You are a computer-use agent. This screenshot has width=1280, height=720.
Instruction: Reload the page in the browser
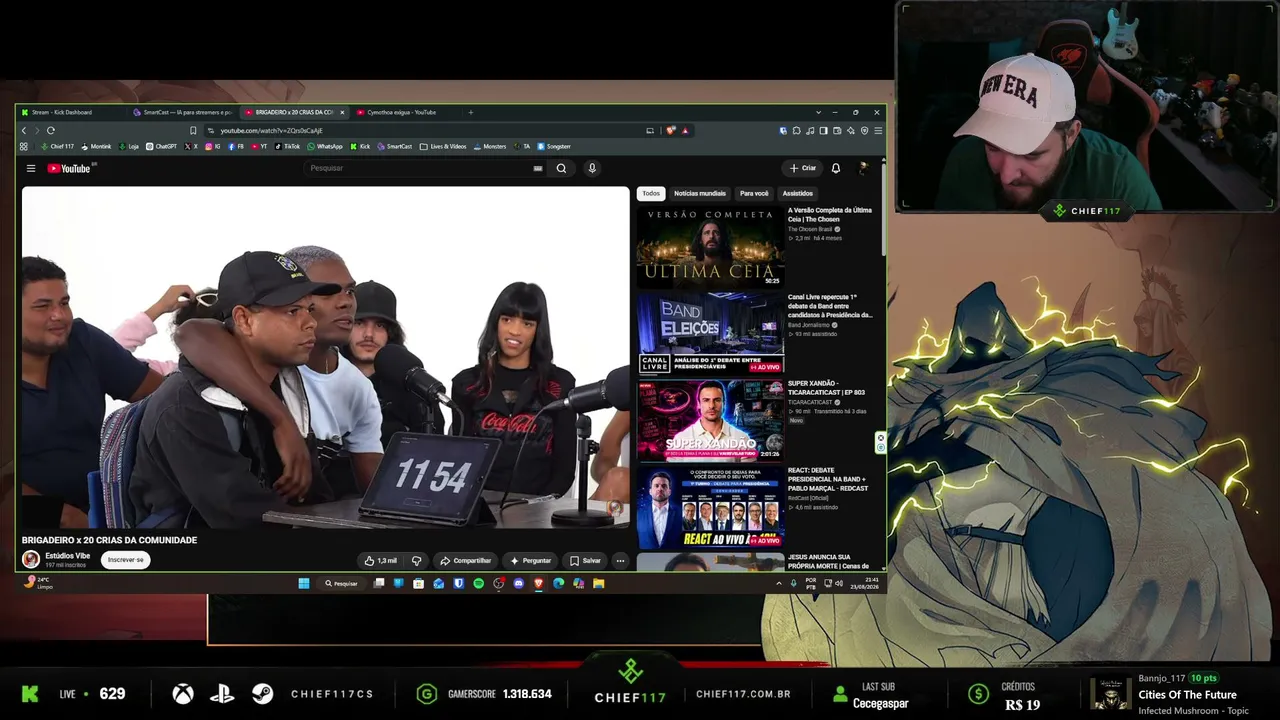[x=50, y=130]
